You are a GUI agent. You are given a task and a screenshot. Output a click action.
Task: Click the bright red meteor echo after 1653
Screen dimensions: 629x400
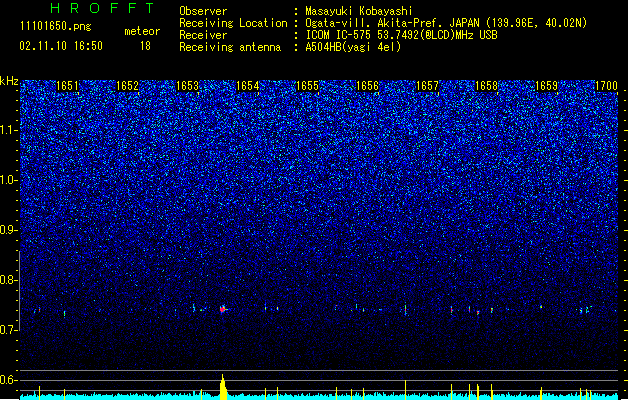click(223, 309)
